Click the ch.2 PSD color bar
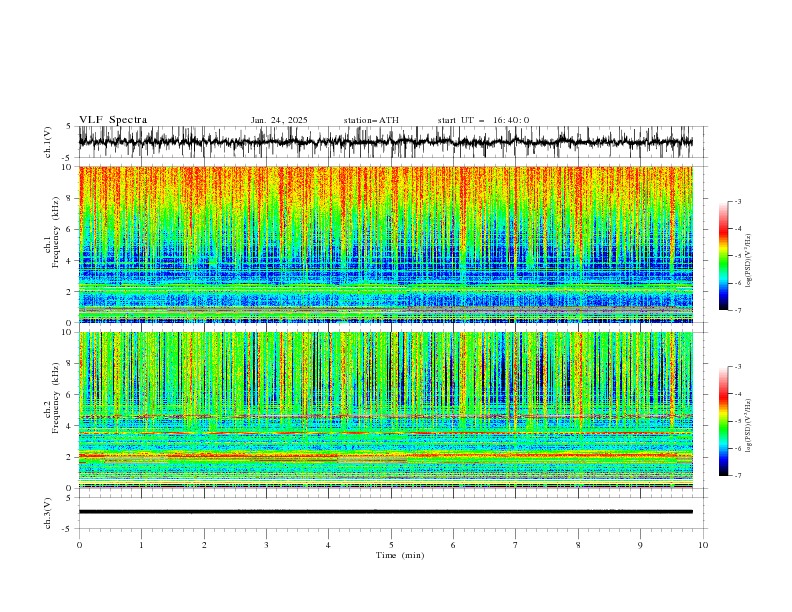This screenshot has width=792, height=612. pyautogui.click(x=724, y=421)
